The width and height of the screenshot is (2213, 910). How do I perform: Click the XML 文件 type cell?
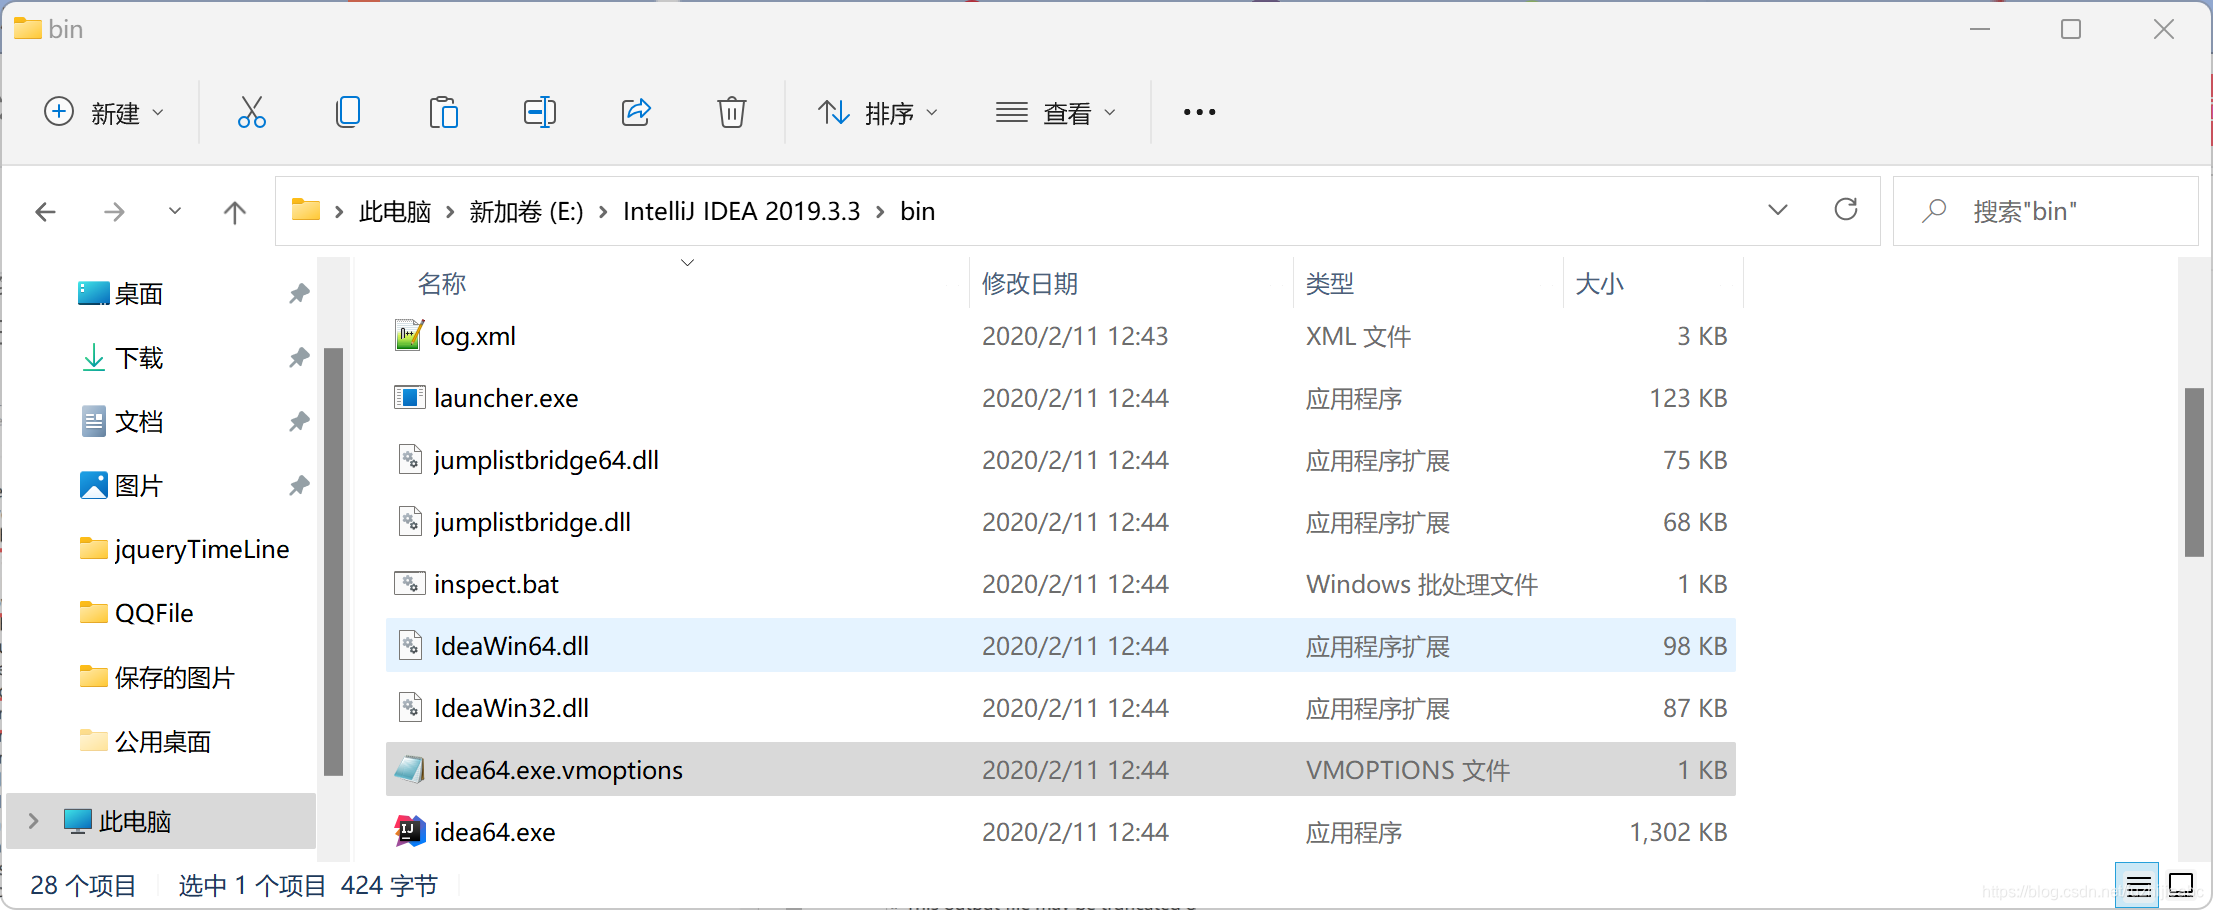click(1358, 335)
